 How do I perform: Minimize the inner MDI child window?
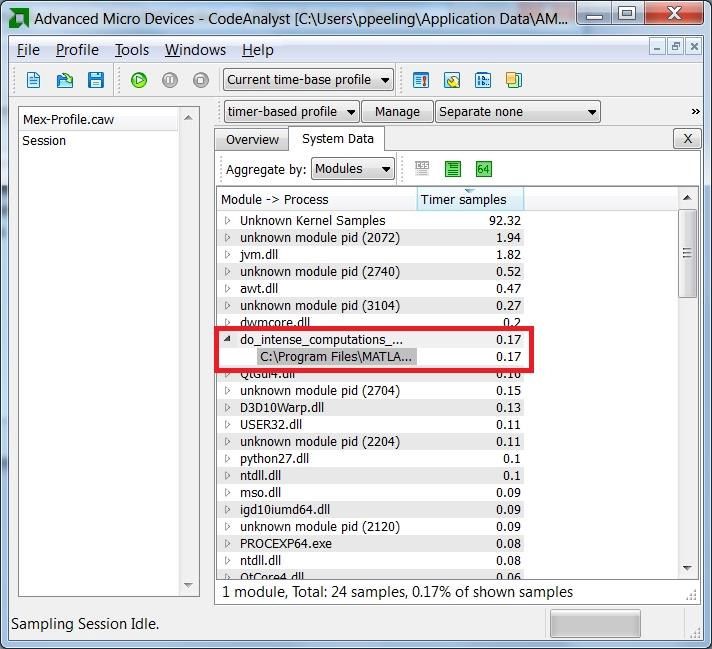(657, 46)
